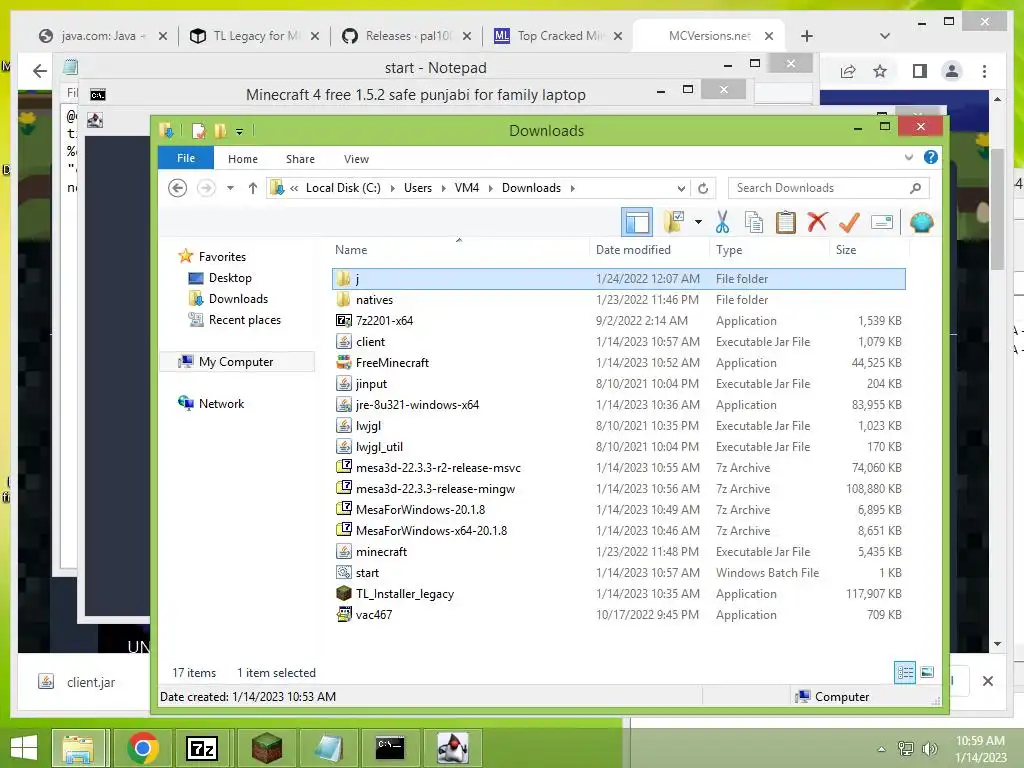Open 7-Zip from the taskbar
Image resolution: width=1024 pixels, height=768 pixels.
pos(202,748)
